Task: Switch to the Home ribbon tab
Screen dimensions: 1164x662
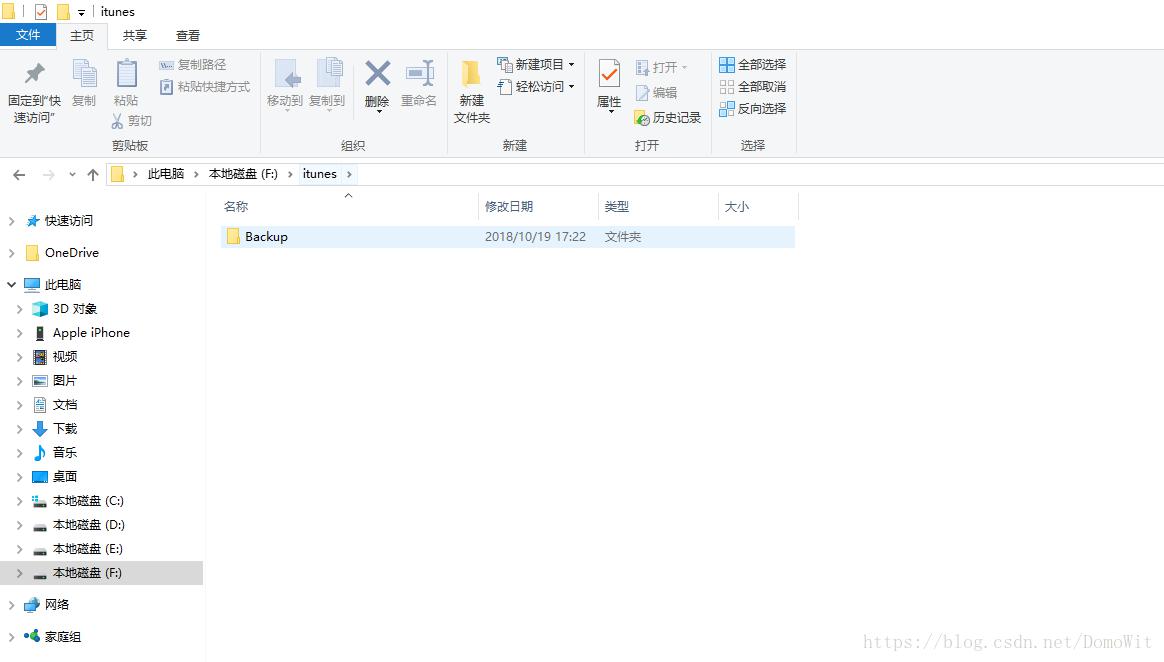Action: coord(82,36)
